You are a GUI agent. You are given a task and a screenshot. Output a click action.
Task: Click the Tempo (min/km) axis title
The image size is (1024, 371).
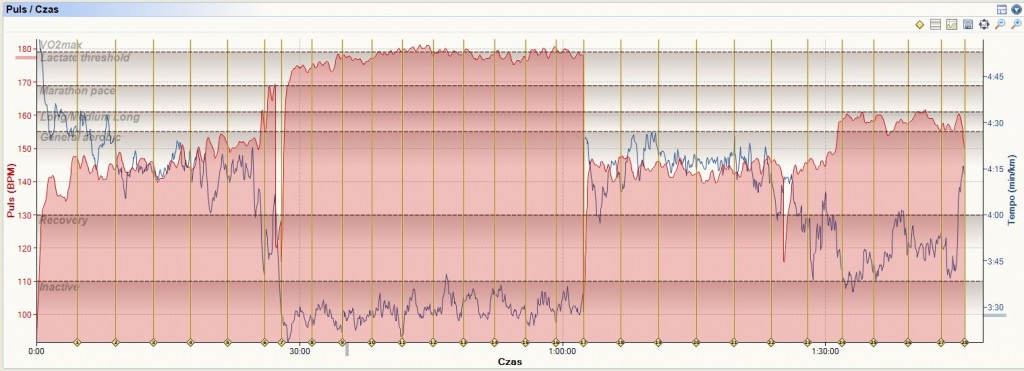[x=1012, y=191]
